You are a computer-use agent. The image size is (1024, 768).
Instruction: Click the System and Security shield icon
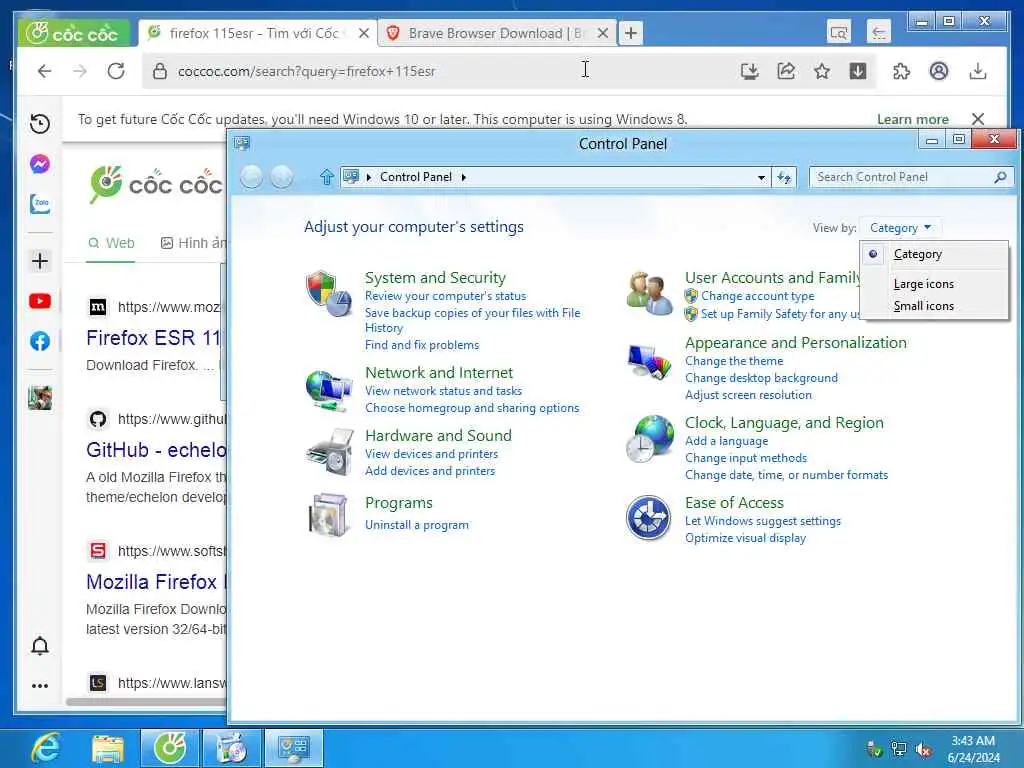click(328, 293)
